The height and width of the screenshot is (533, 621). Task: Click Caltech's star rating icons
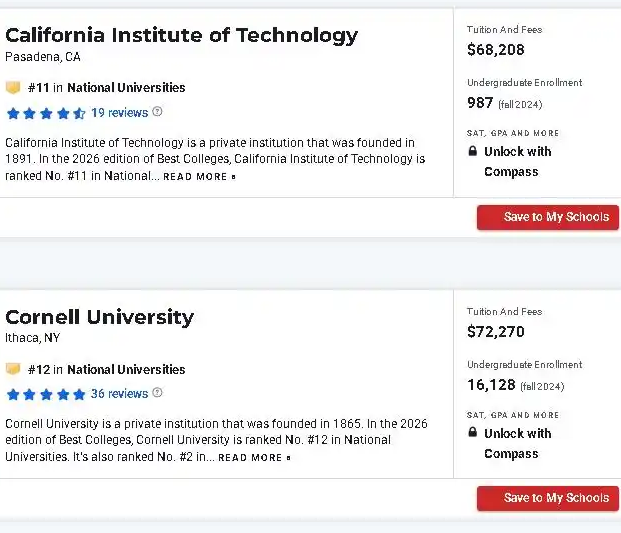tap(45, 113)
